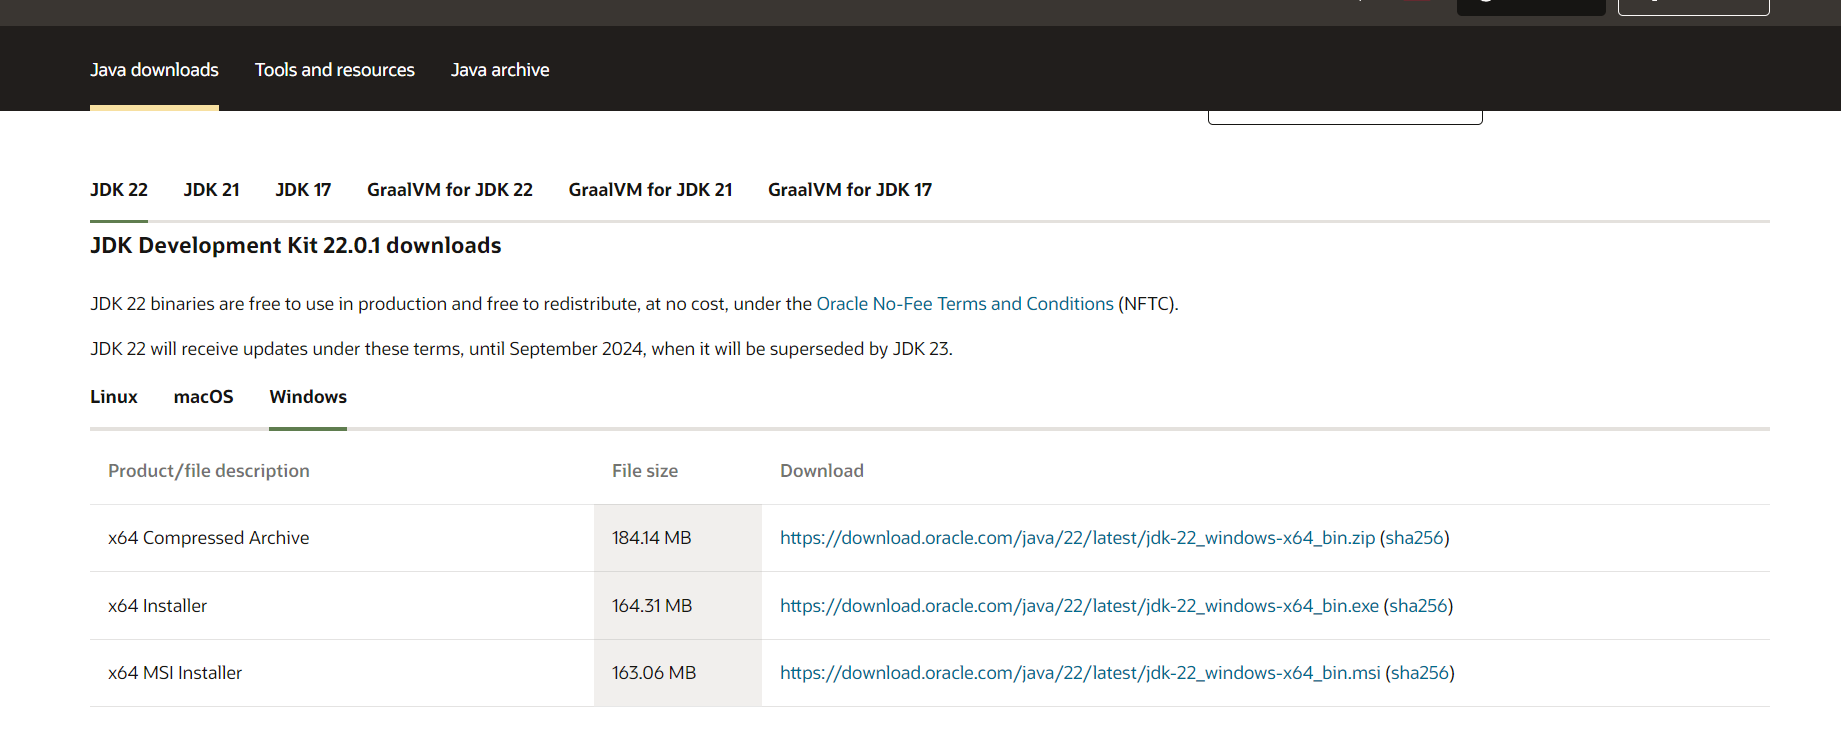Select the Linux OS tab

pyautogui.click(x=114, y=397)
